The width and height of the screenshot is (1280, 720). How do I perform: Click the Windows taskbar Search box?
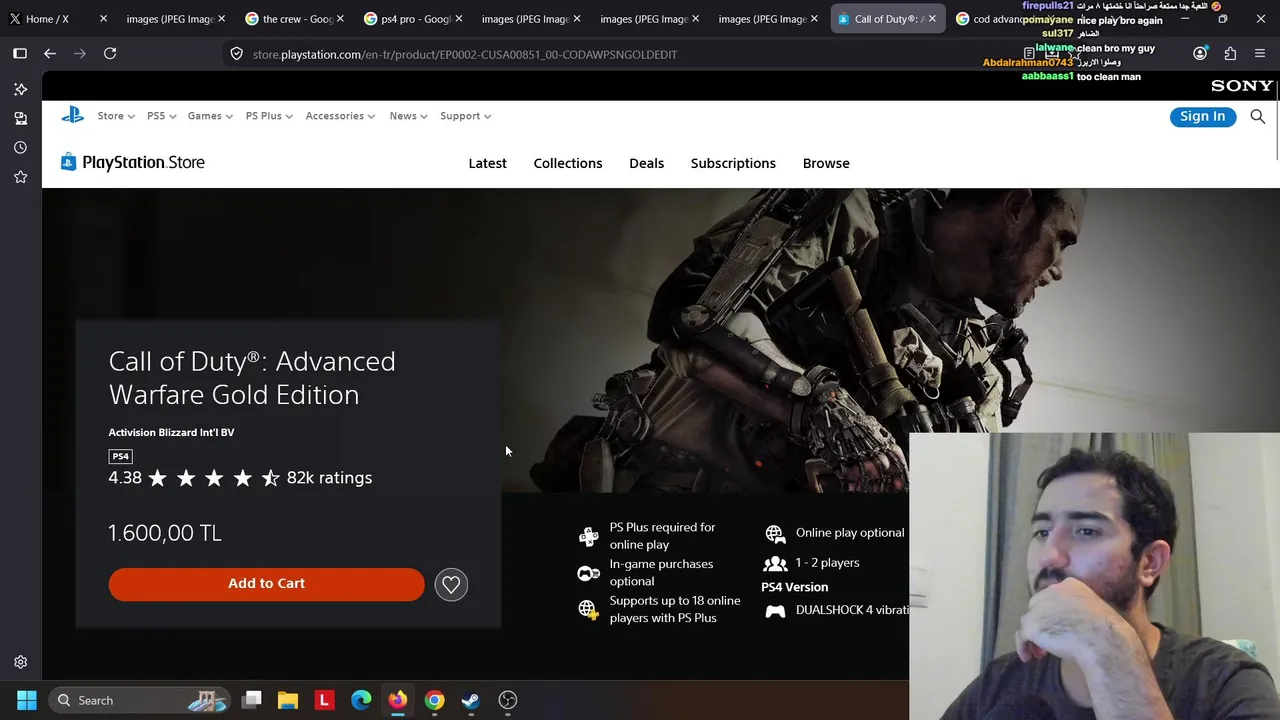click(x=138, y=700)
